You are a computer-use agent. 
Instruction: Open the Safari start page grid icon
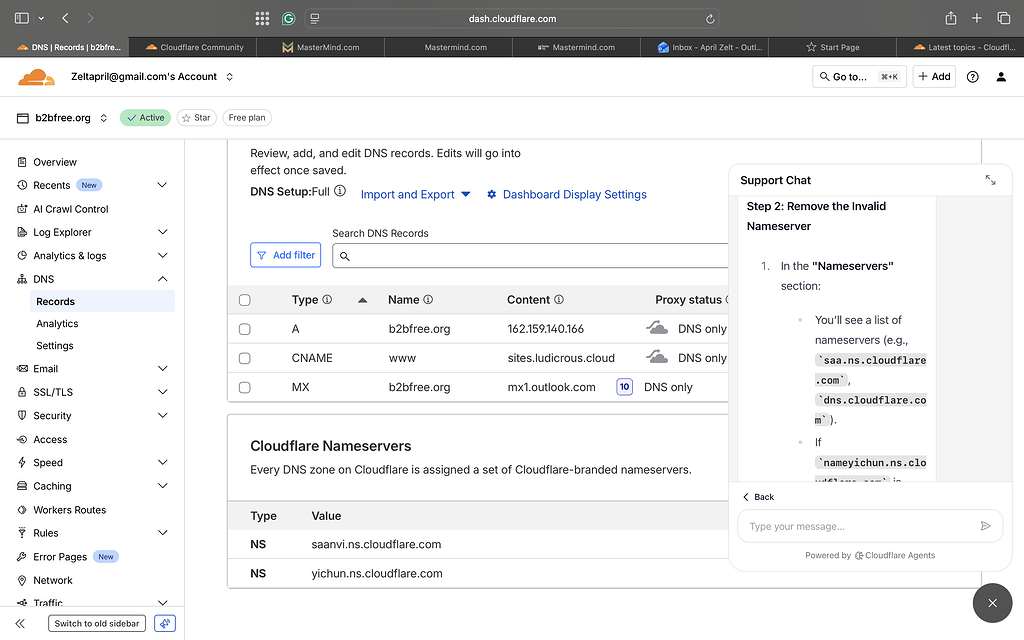click(x=262, y=18)
